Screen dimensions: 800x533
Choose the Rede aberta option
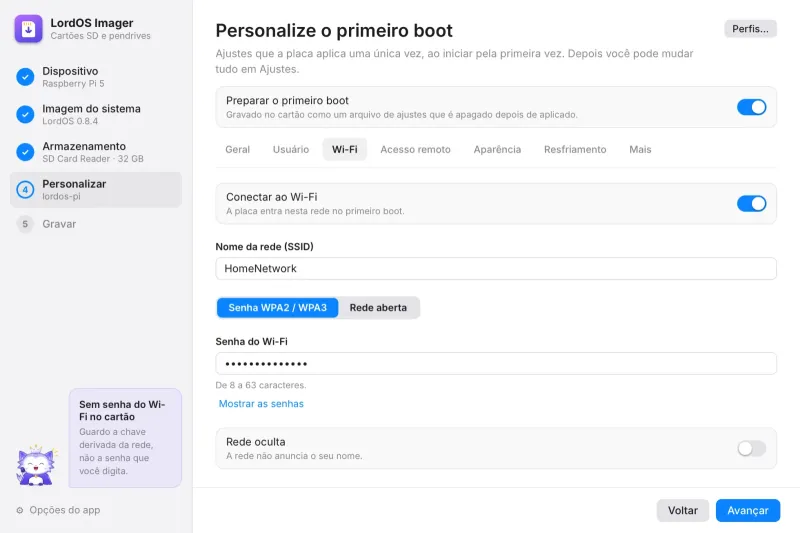click(378, 308)
